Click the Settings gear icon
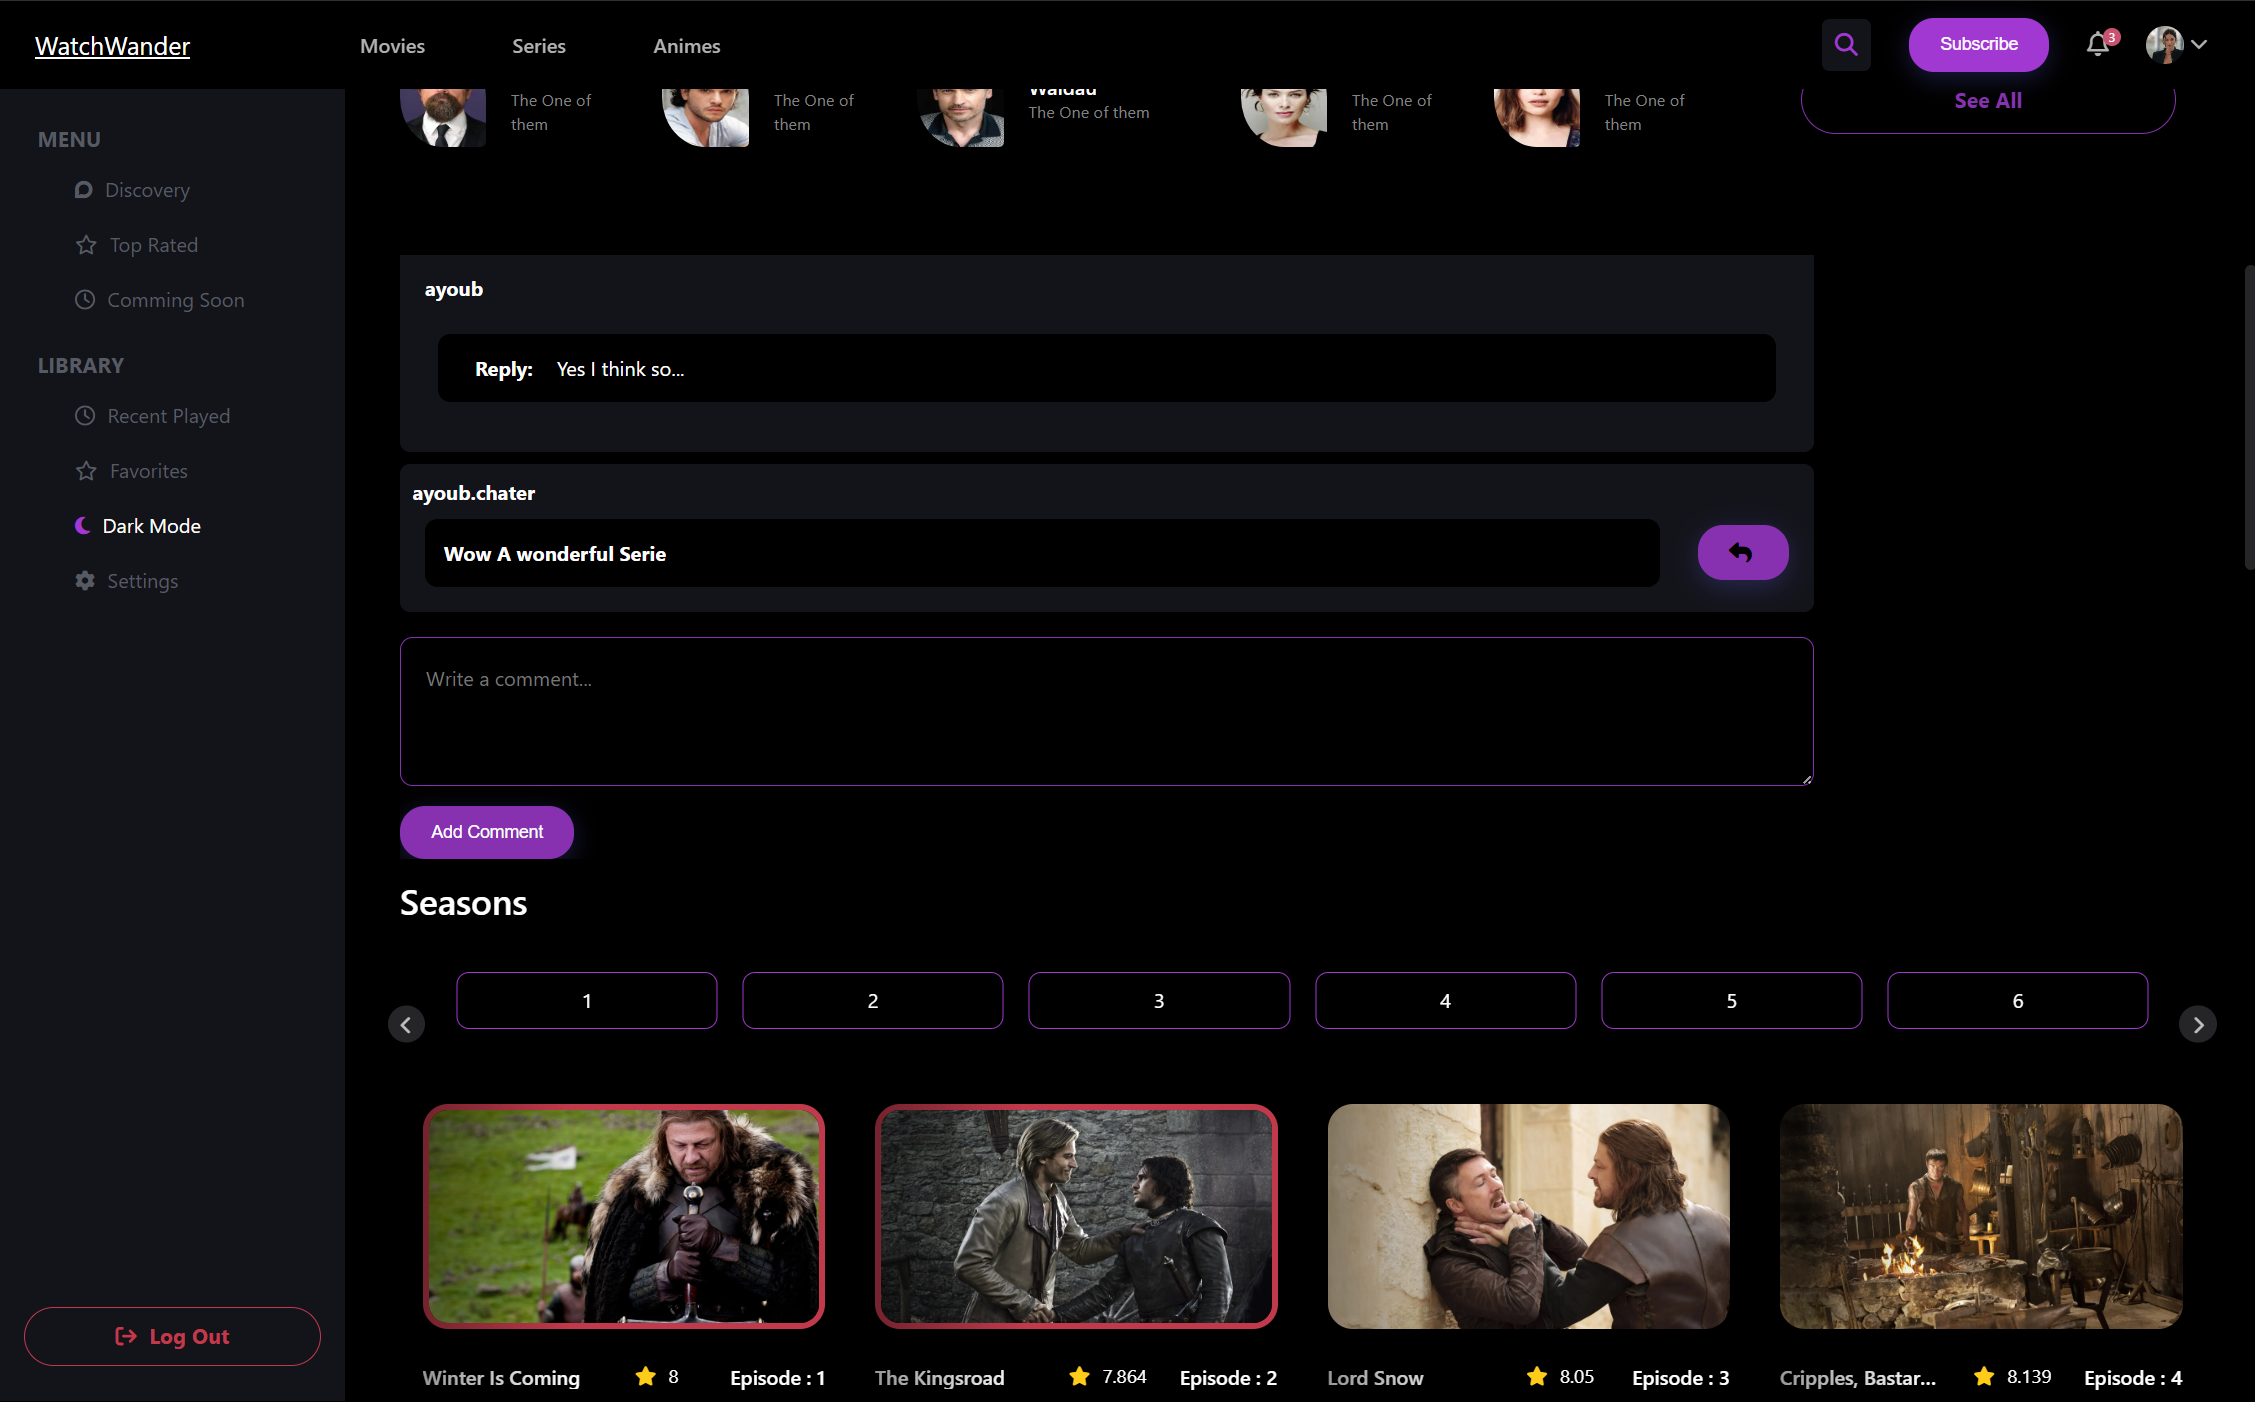 click(x=85, y=581)
